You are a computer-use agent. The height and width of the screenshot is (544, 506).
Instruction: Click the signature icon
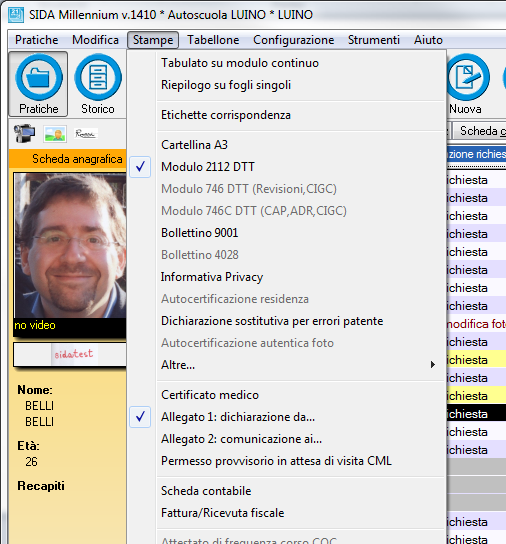[x=86, y=134]
